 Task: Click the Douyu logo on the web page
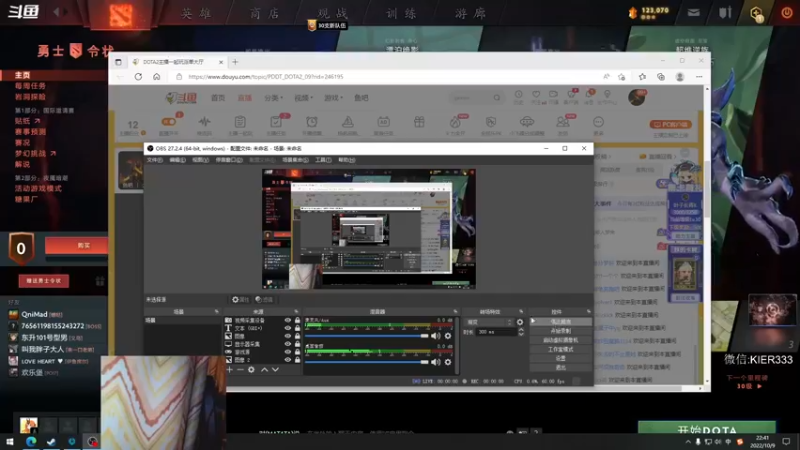[x=182, y=97]
